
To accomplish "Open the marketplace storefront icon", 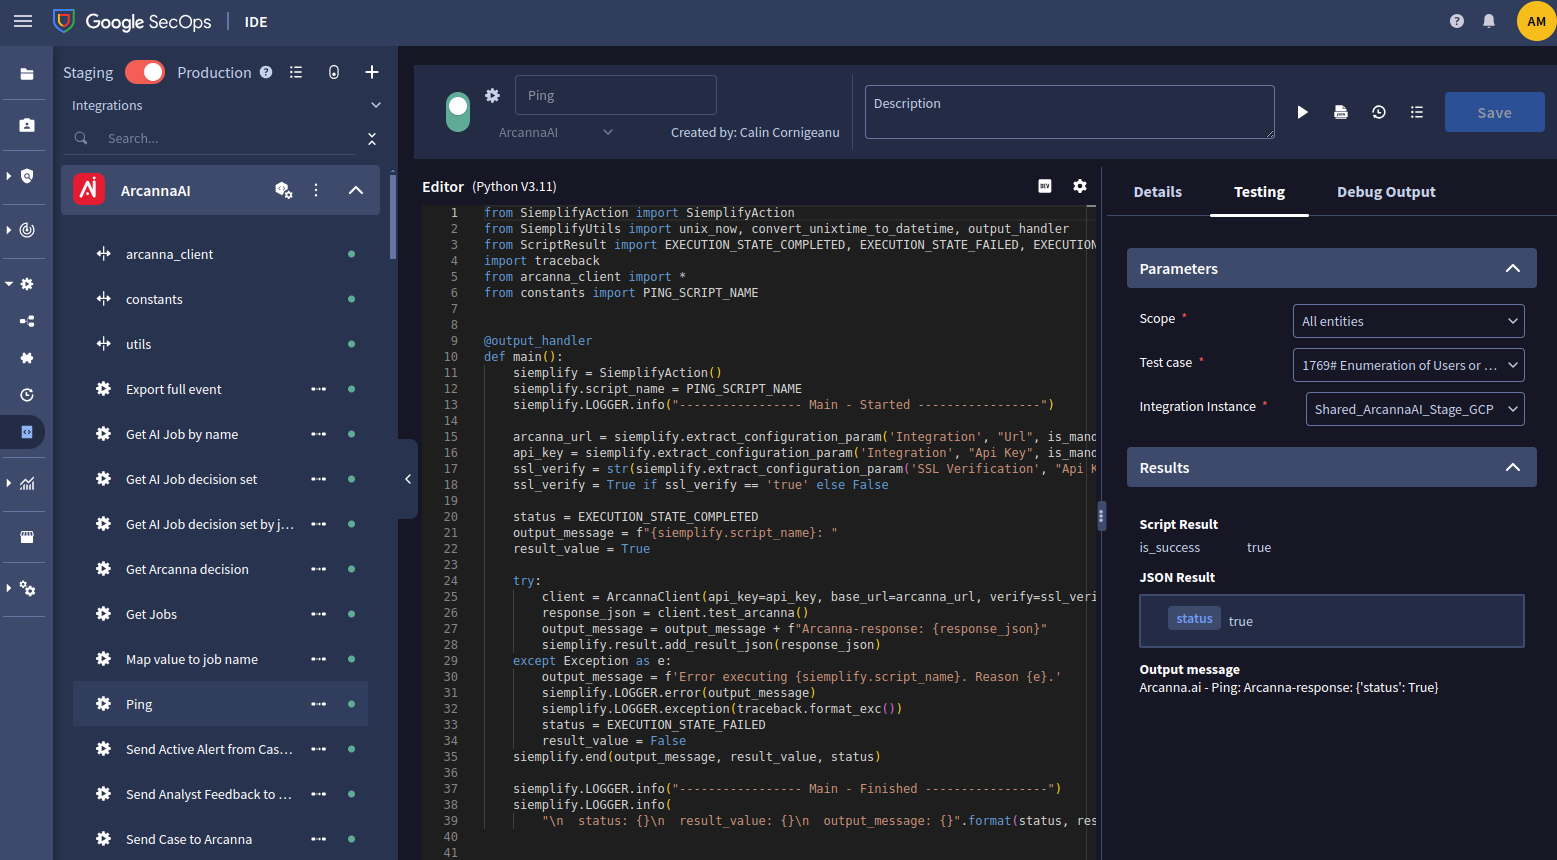I will [x=27, y=537].
